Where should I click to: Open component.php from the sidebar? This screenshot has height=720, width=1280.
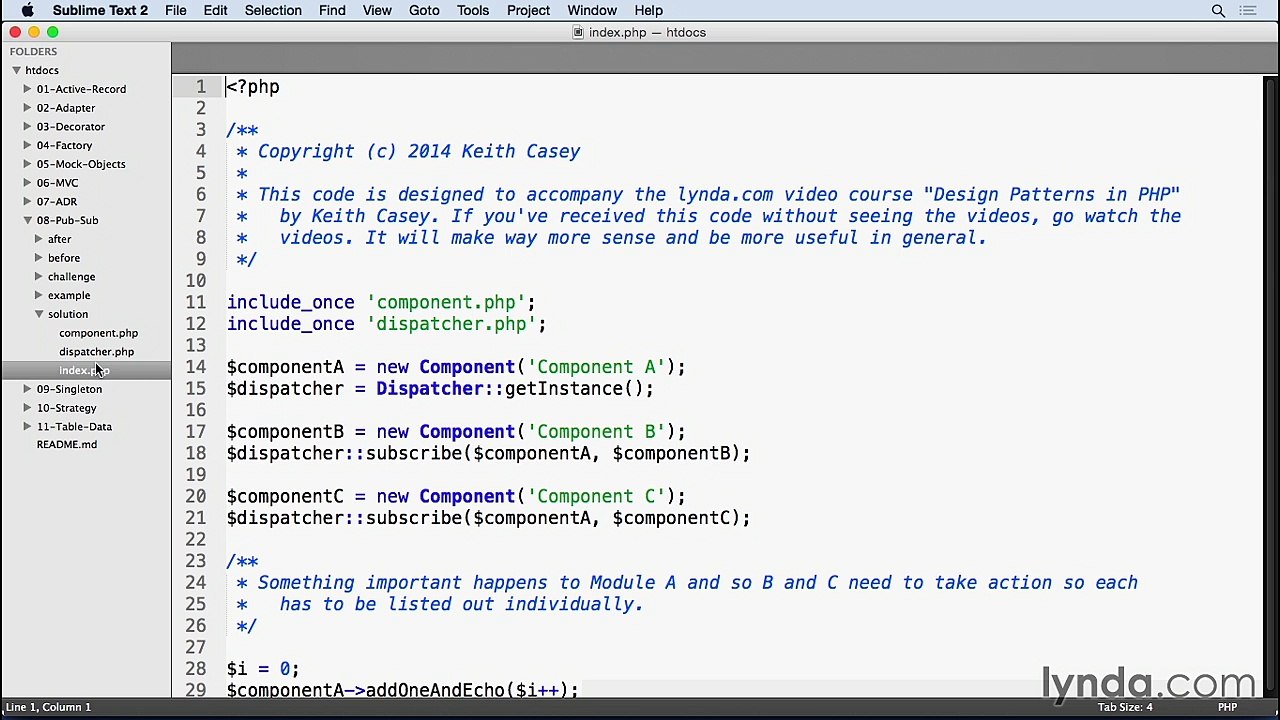tap(98, 333)
